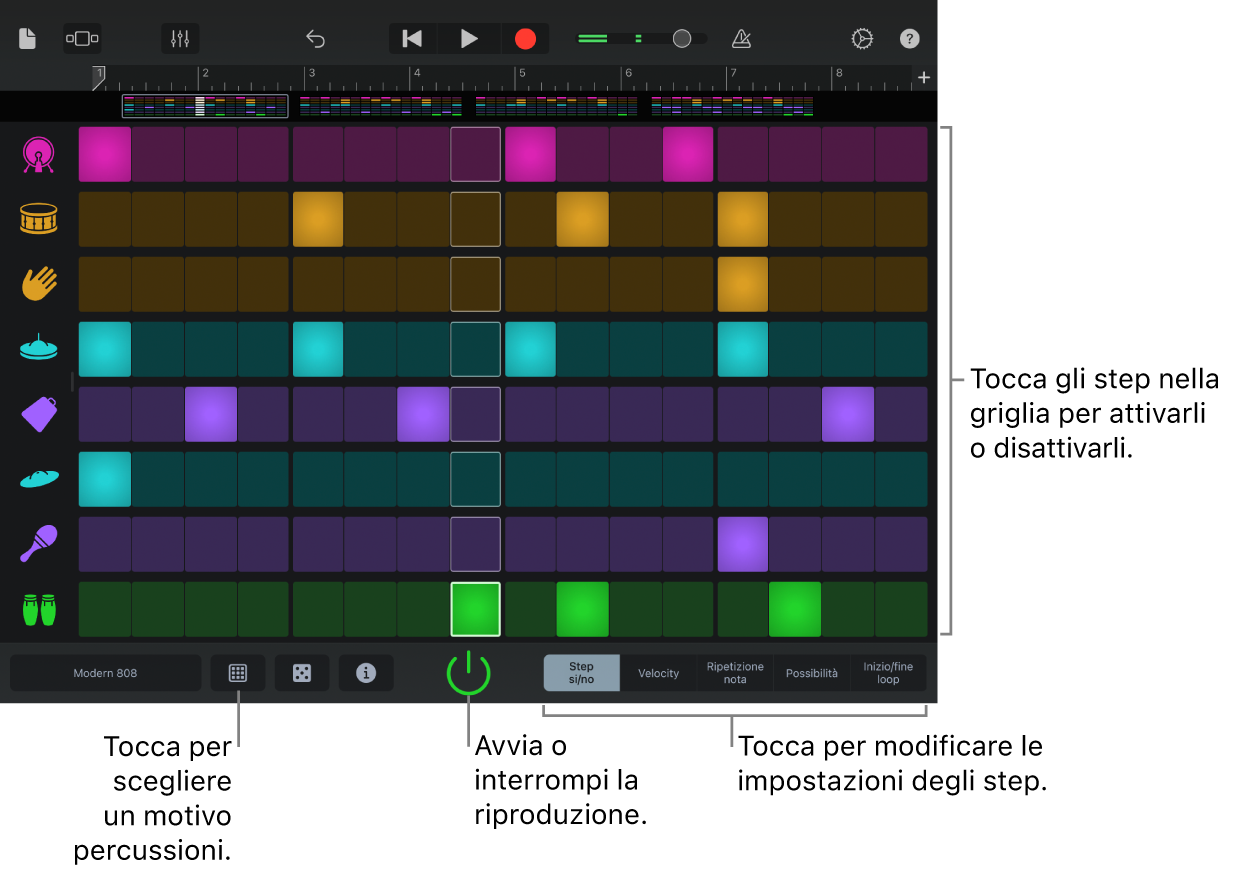The image size is (1234, 872).
Task: Select the kick drum row icon
Action: 38,154
